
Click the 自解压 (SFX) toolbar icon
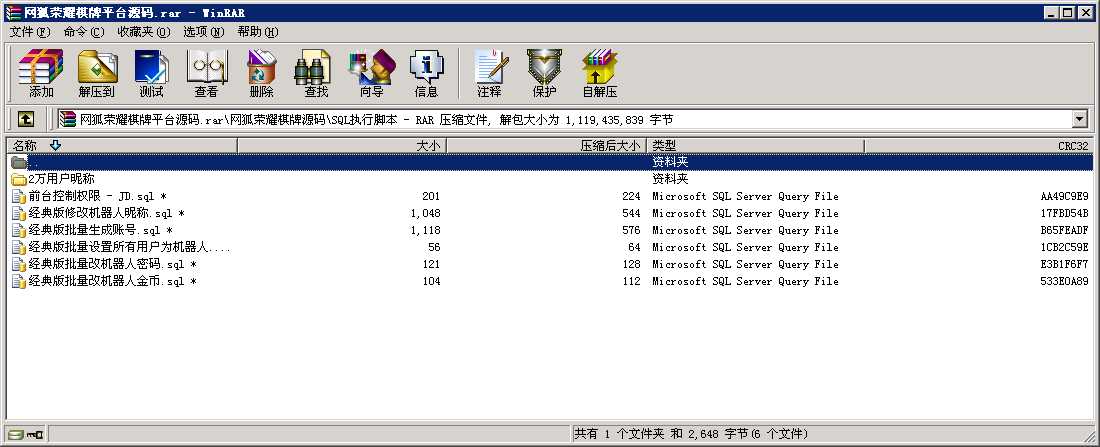[600, 73]
